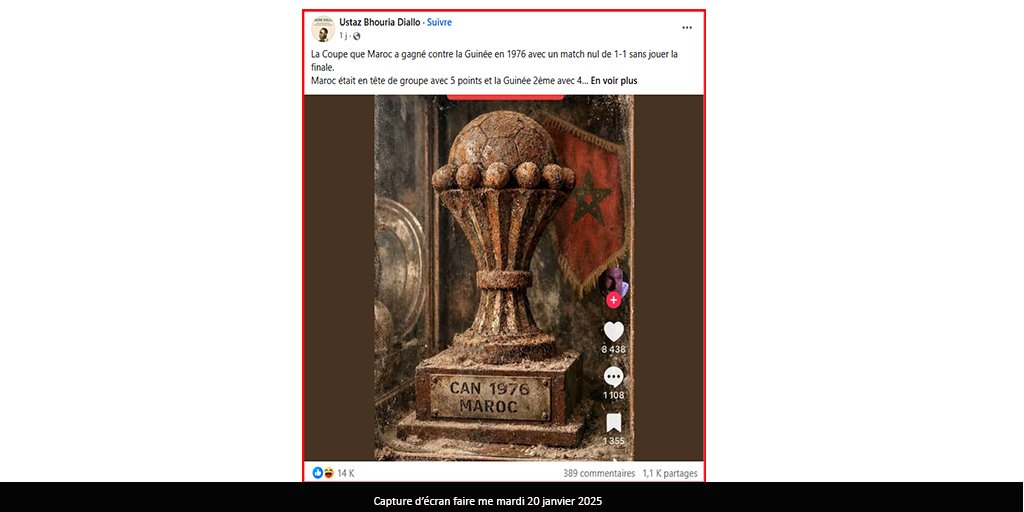Viewport: 1024px width, 512px height.
Task: Expand post text with En voir plus
Action: [615, 81]
